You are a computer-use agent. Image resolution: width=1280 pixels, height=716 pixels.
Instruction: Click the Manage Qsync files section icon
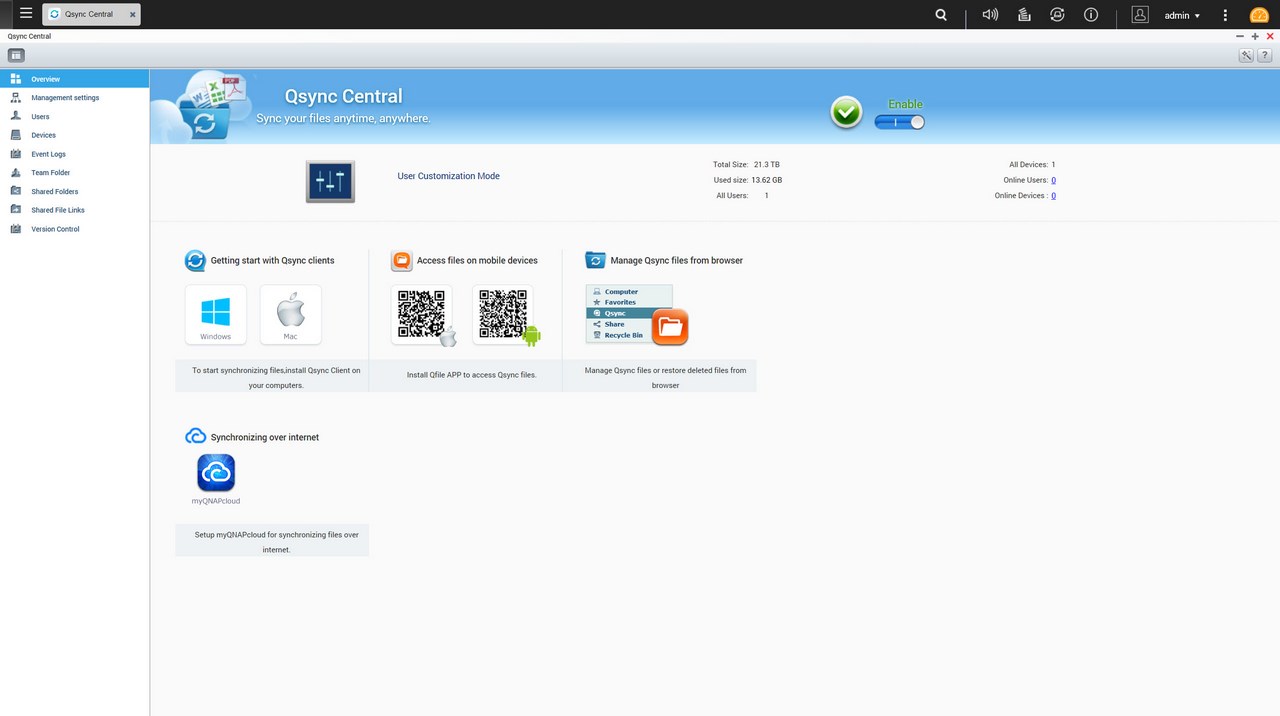click(595, 260)
